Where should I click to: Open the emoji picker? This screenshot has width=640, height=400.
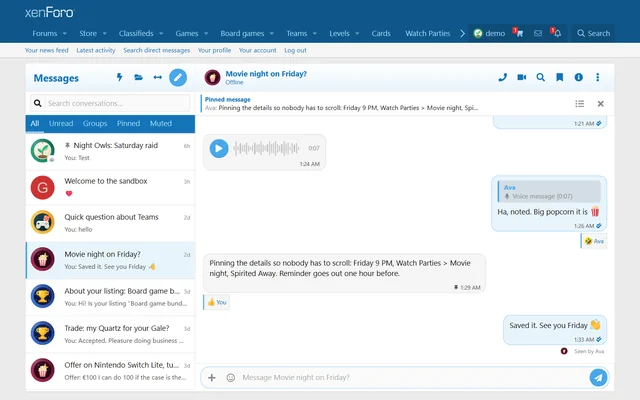(x=231, y=378)
